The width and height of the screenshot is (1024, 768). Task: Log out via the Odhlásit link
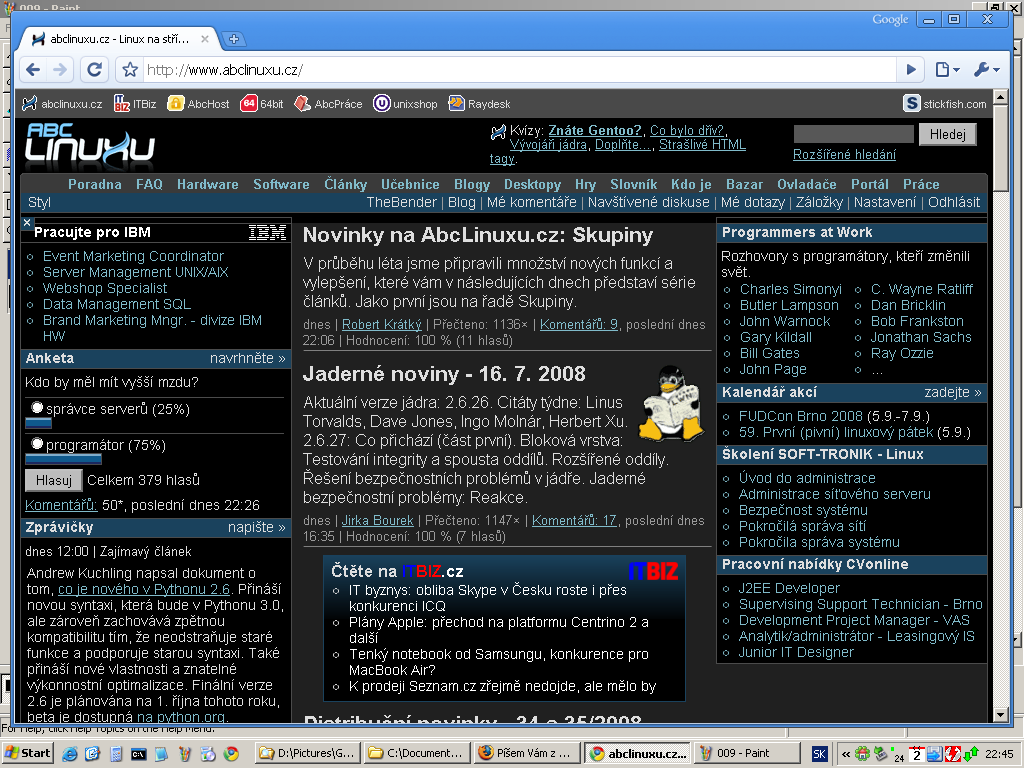click(954, 202)
